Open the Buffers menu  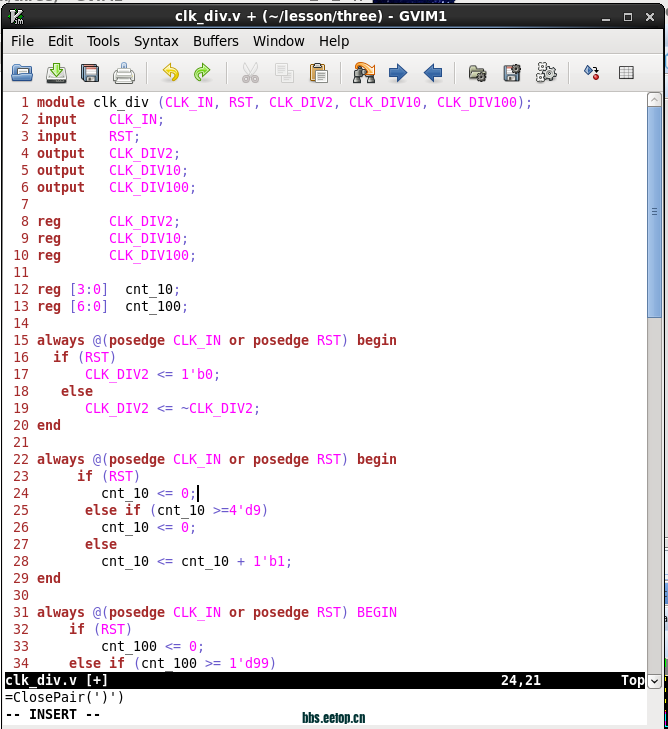tap(216, 41)
